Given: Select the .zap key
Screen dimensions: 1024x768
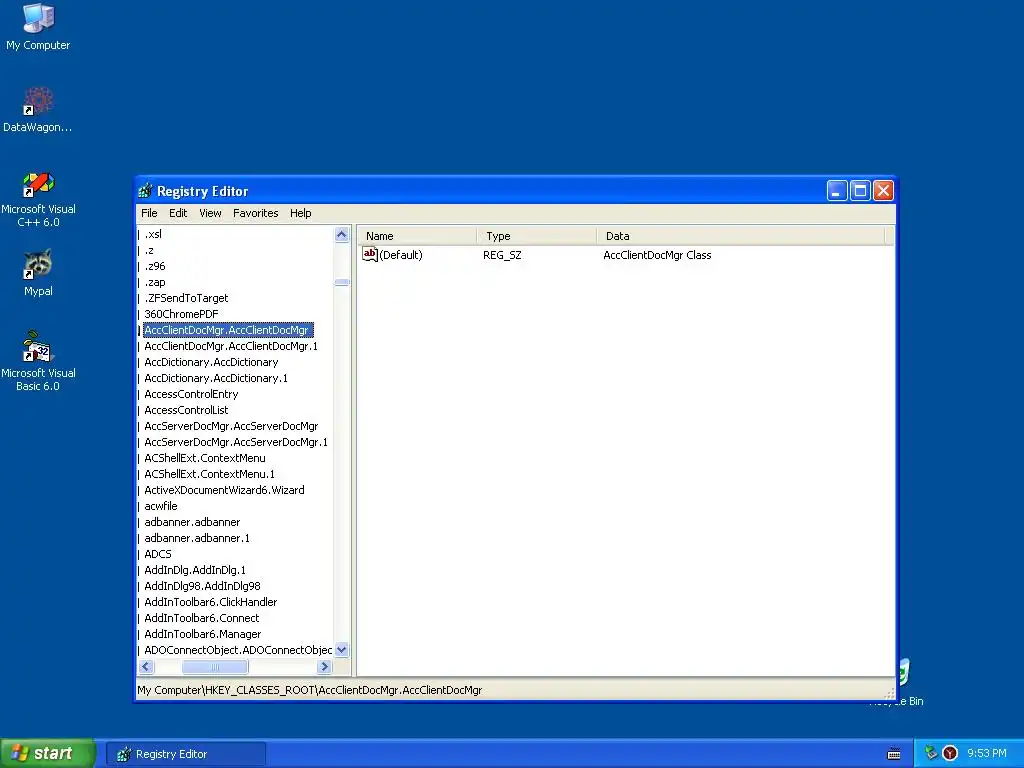Looking at the screenshot, I should point(155,282).
